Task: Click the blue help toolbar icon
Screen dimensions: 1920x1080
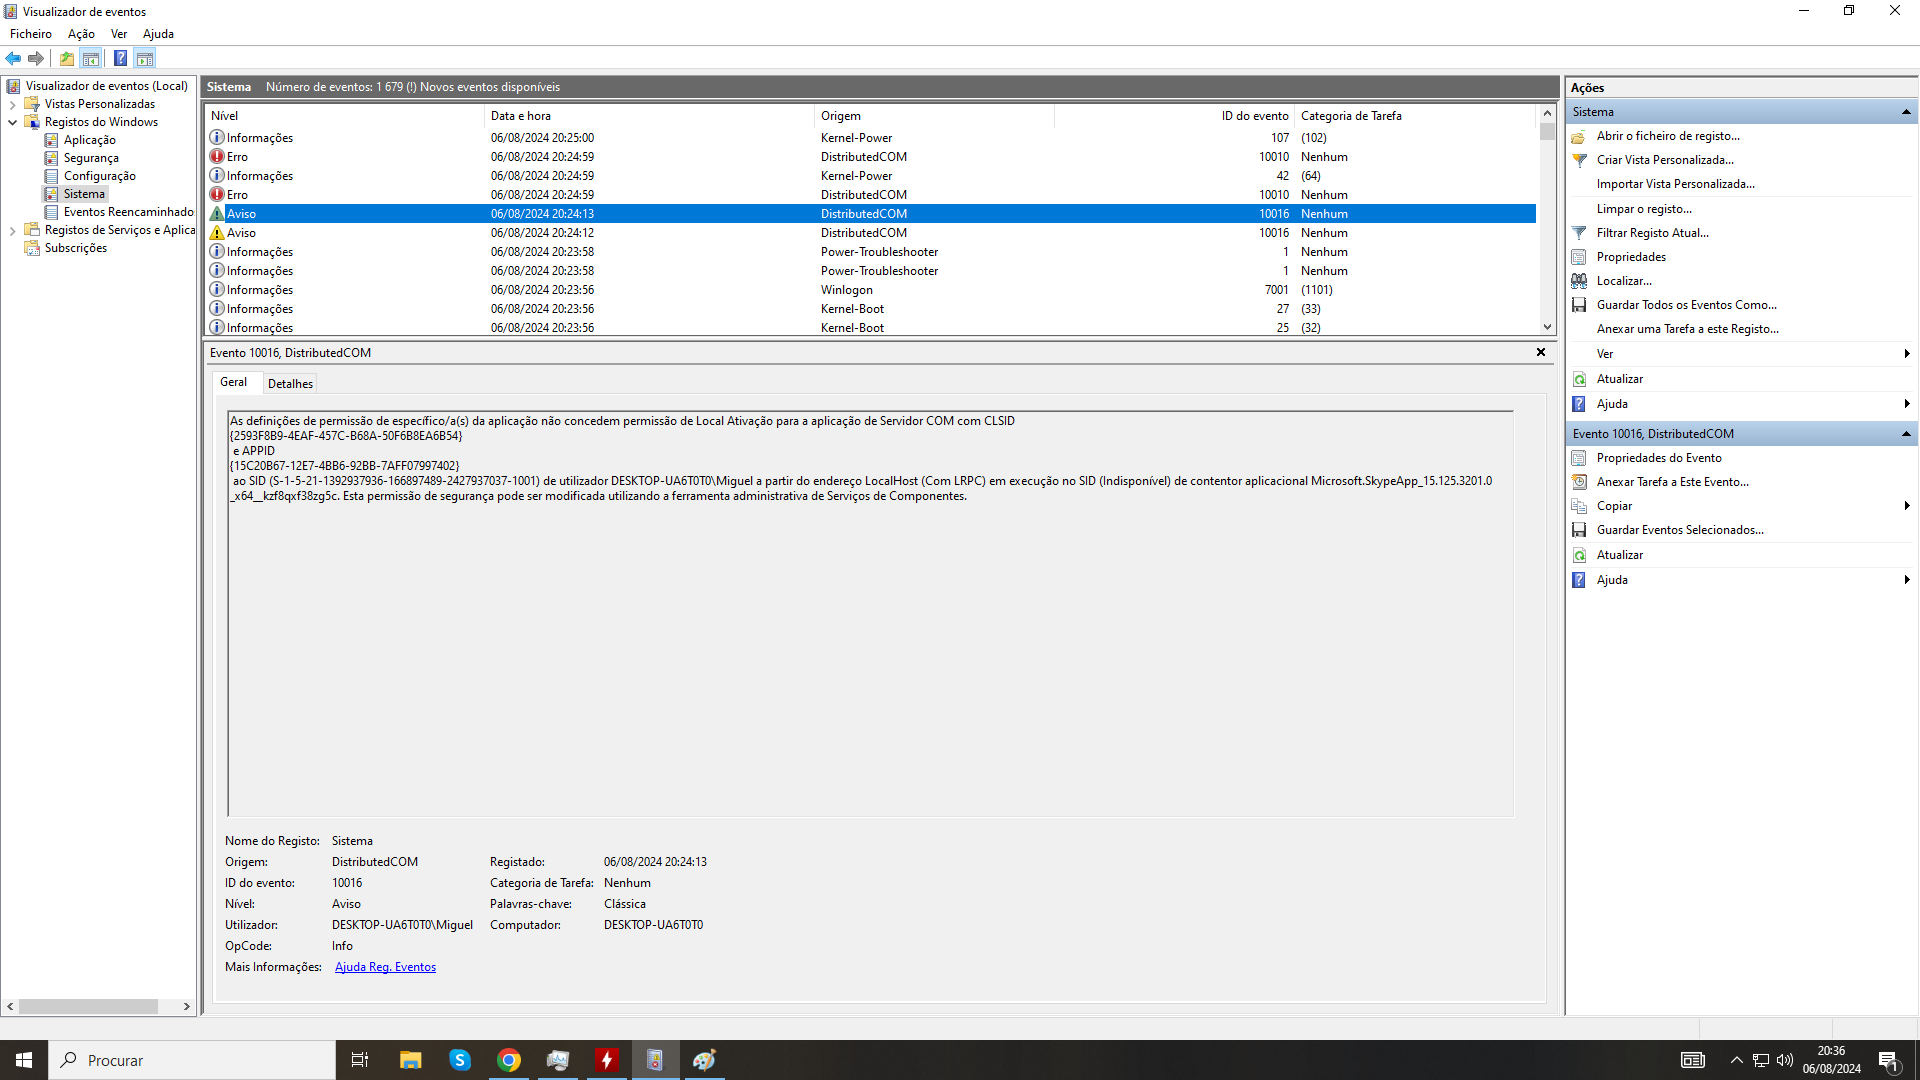Action: [x=120, y=58]
